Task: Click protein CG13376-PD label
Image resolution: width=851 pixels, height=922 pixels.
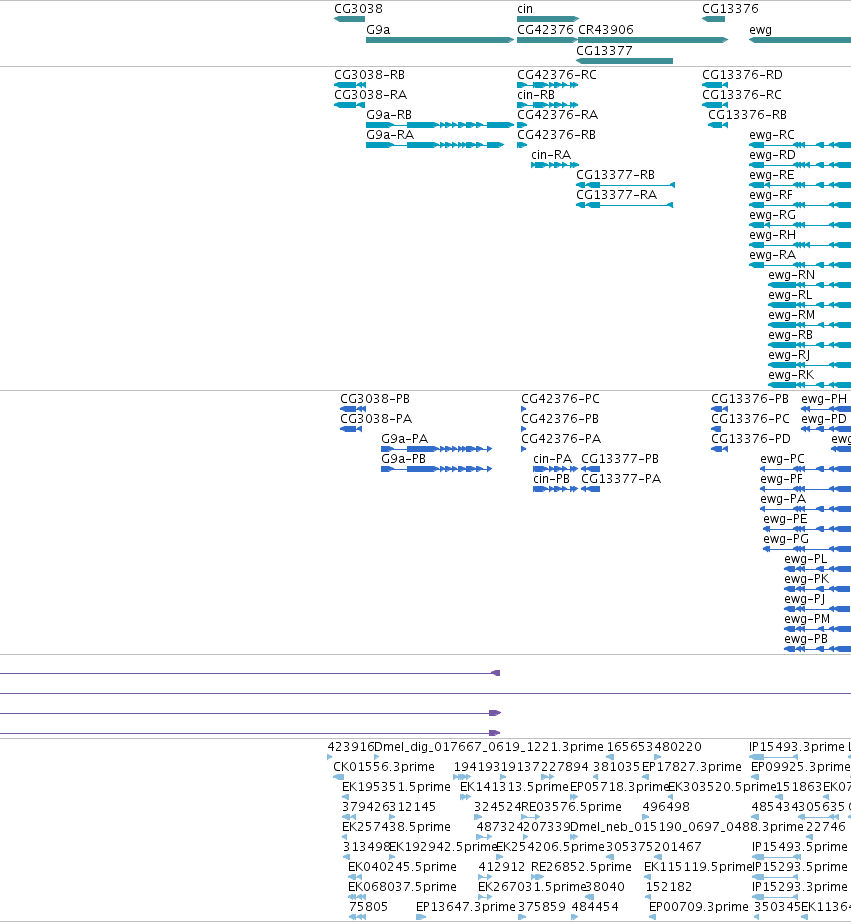Action: tap(751, 439)
